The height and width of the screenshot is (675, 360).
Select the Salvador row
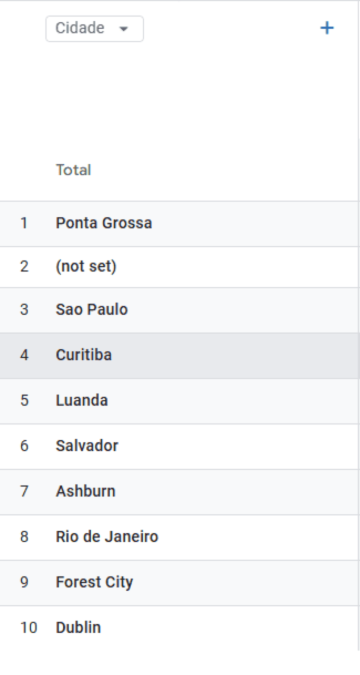tap(179, 446)
